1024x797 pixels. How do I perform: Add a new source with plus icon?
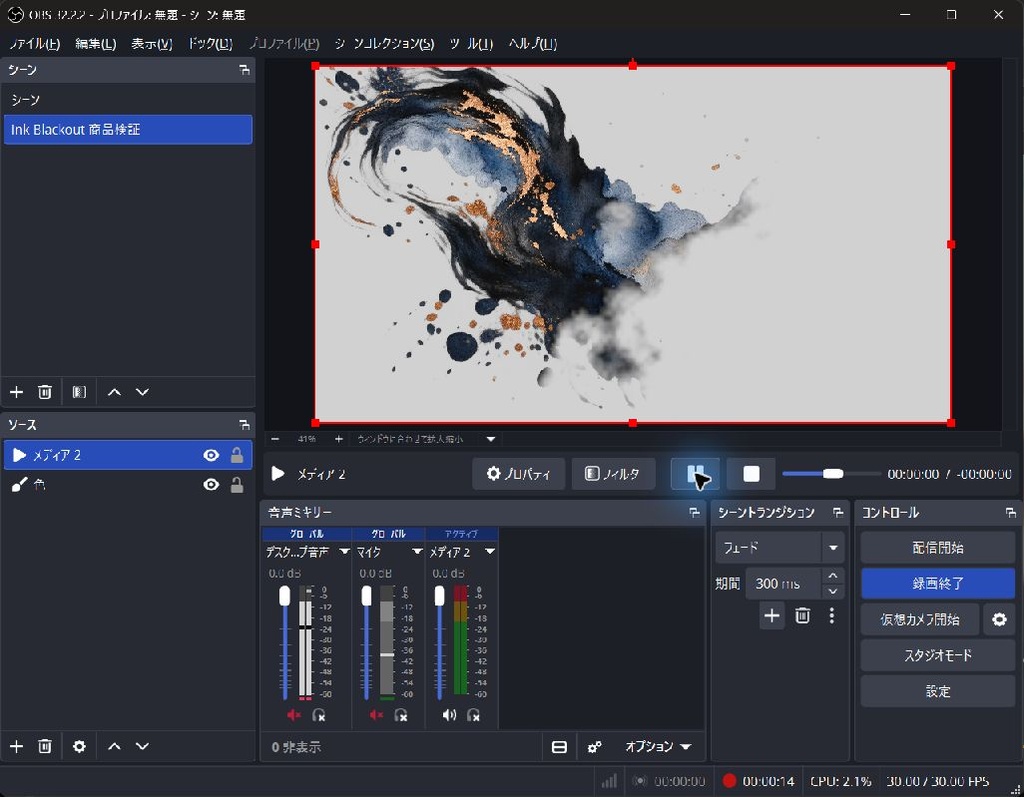[16, 746]
